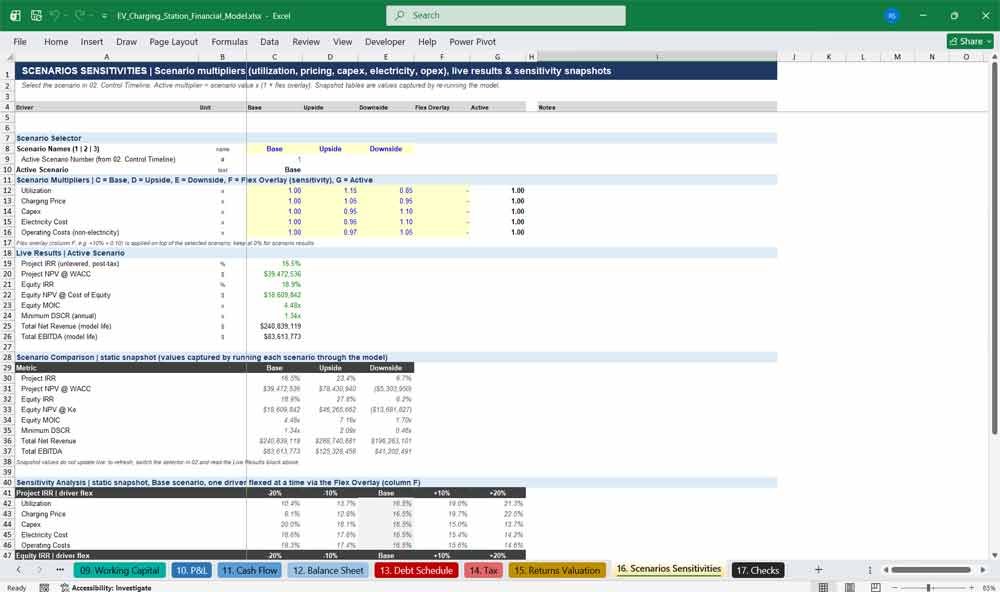The width and height of the screenshot is (1000, 592).
Task: Switch to 13. Debt Schedule sheet
Action: pos(416,570)
